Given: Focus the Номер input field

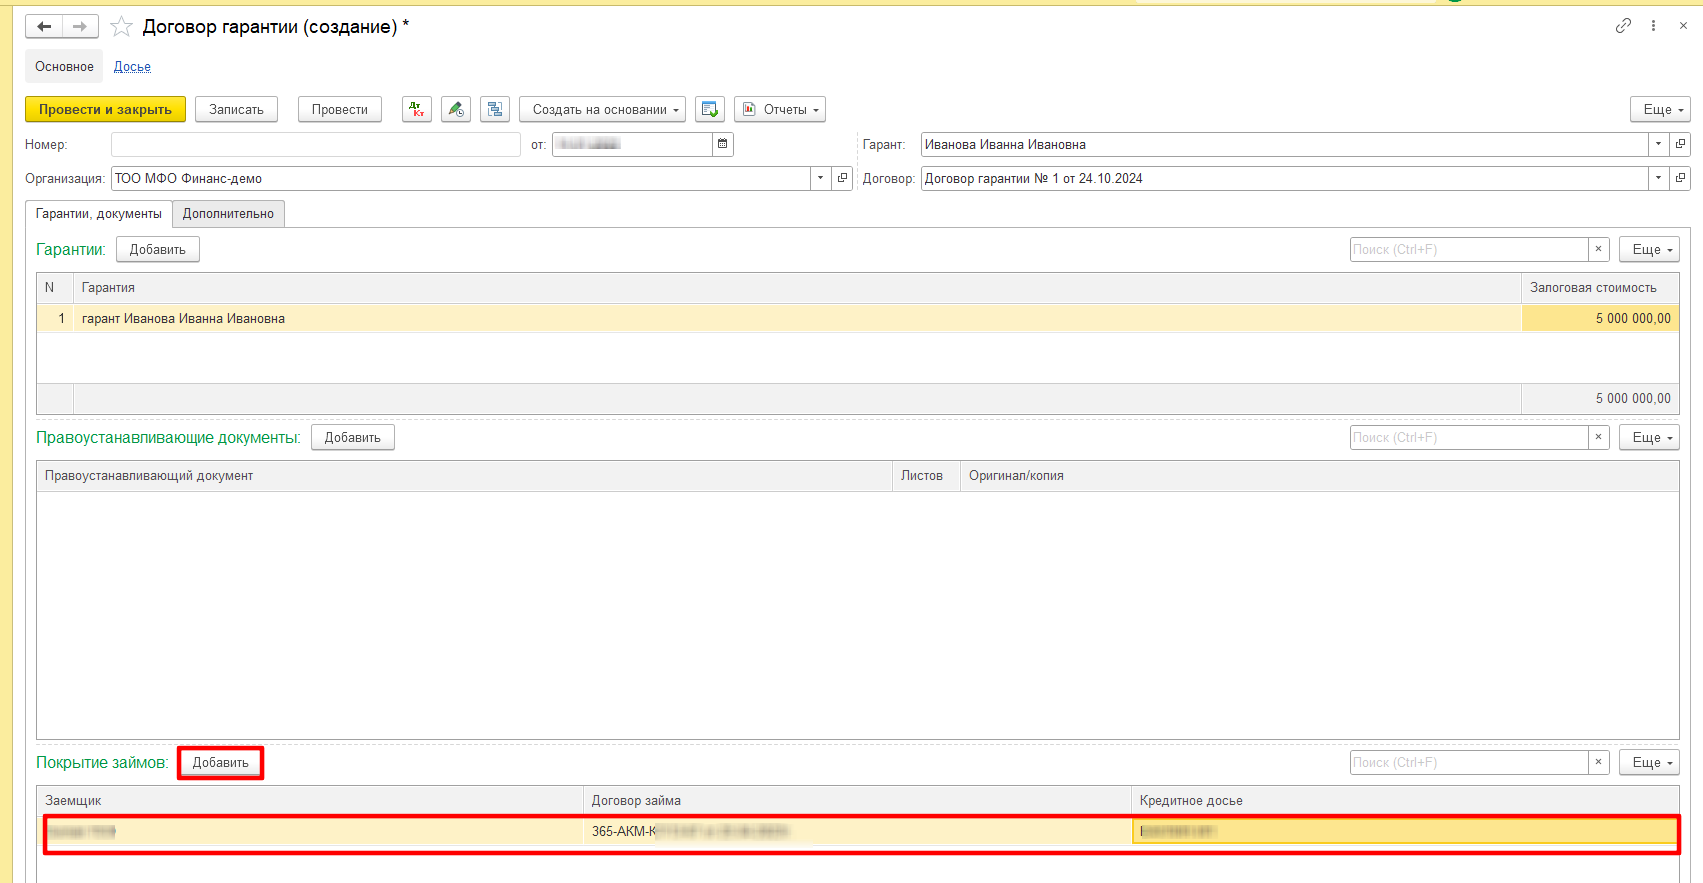Looking at the screenshot, I should point(316,144).
